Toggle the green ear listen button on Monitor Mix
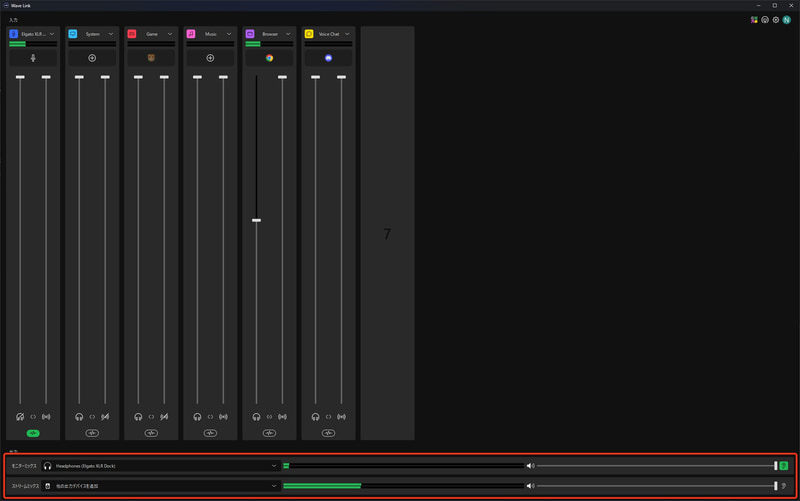The width and height of the screenshot is (800, 501). point(784,466)
